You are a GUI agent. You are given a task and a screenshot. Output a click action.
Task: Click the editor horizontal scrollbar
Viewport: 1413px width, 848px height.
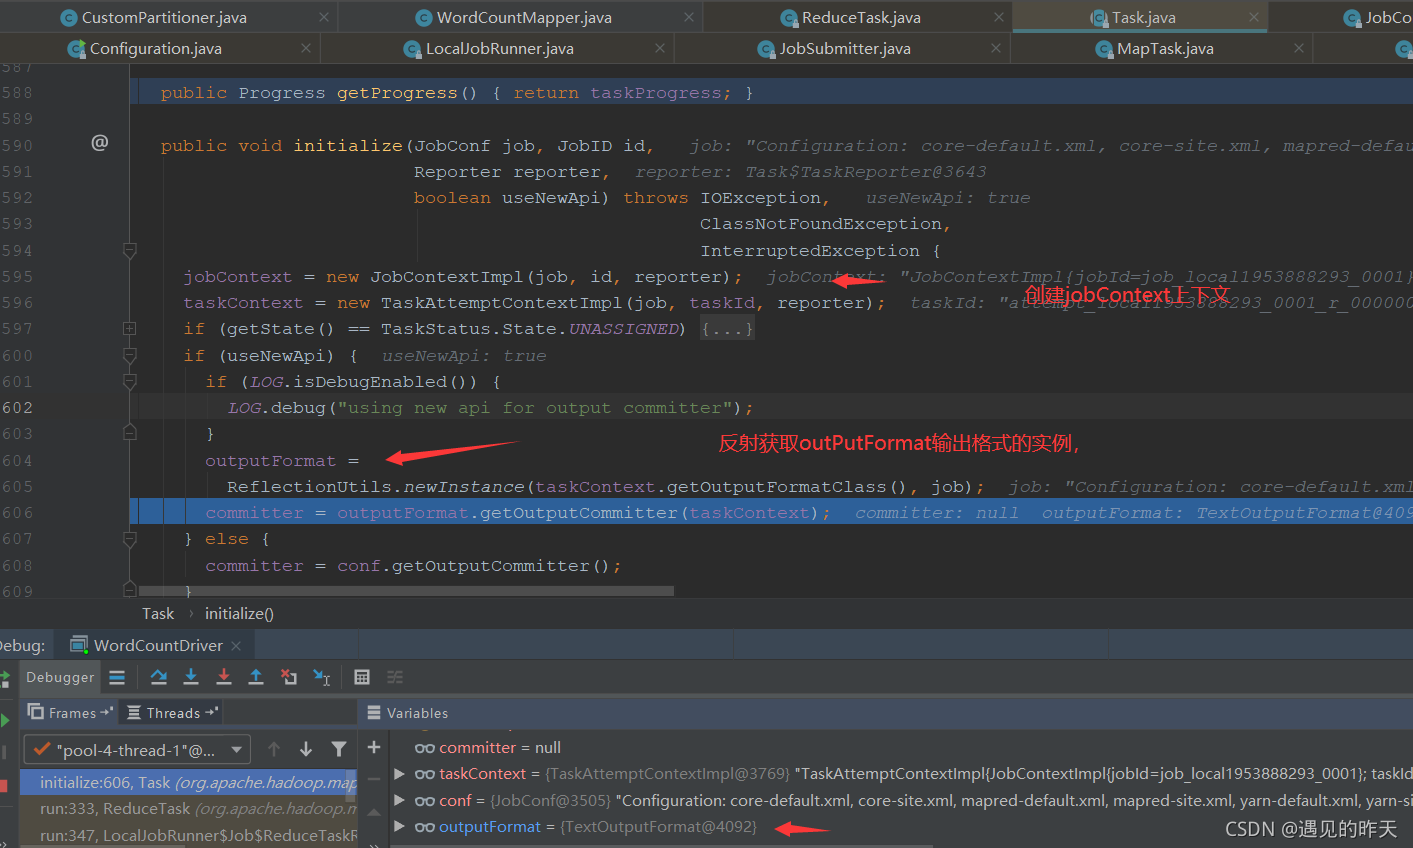click(406, 591)
